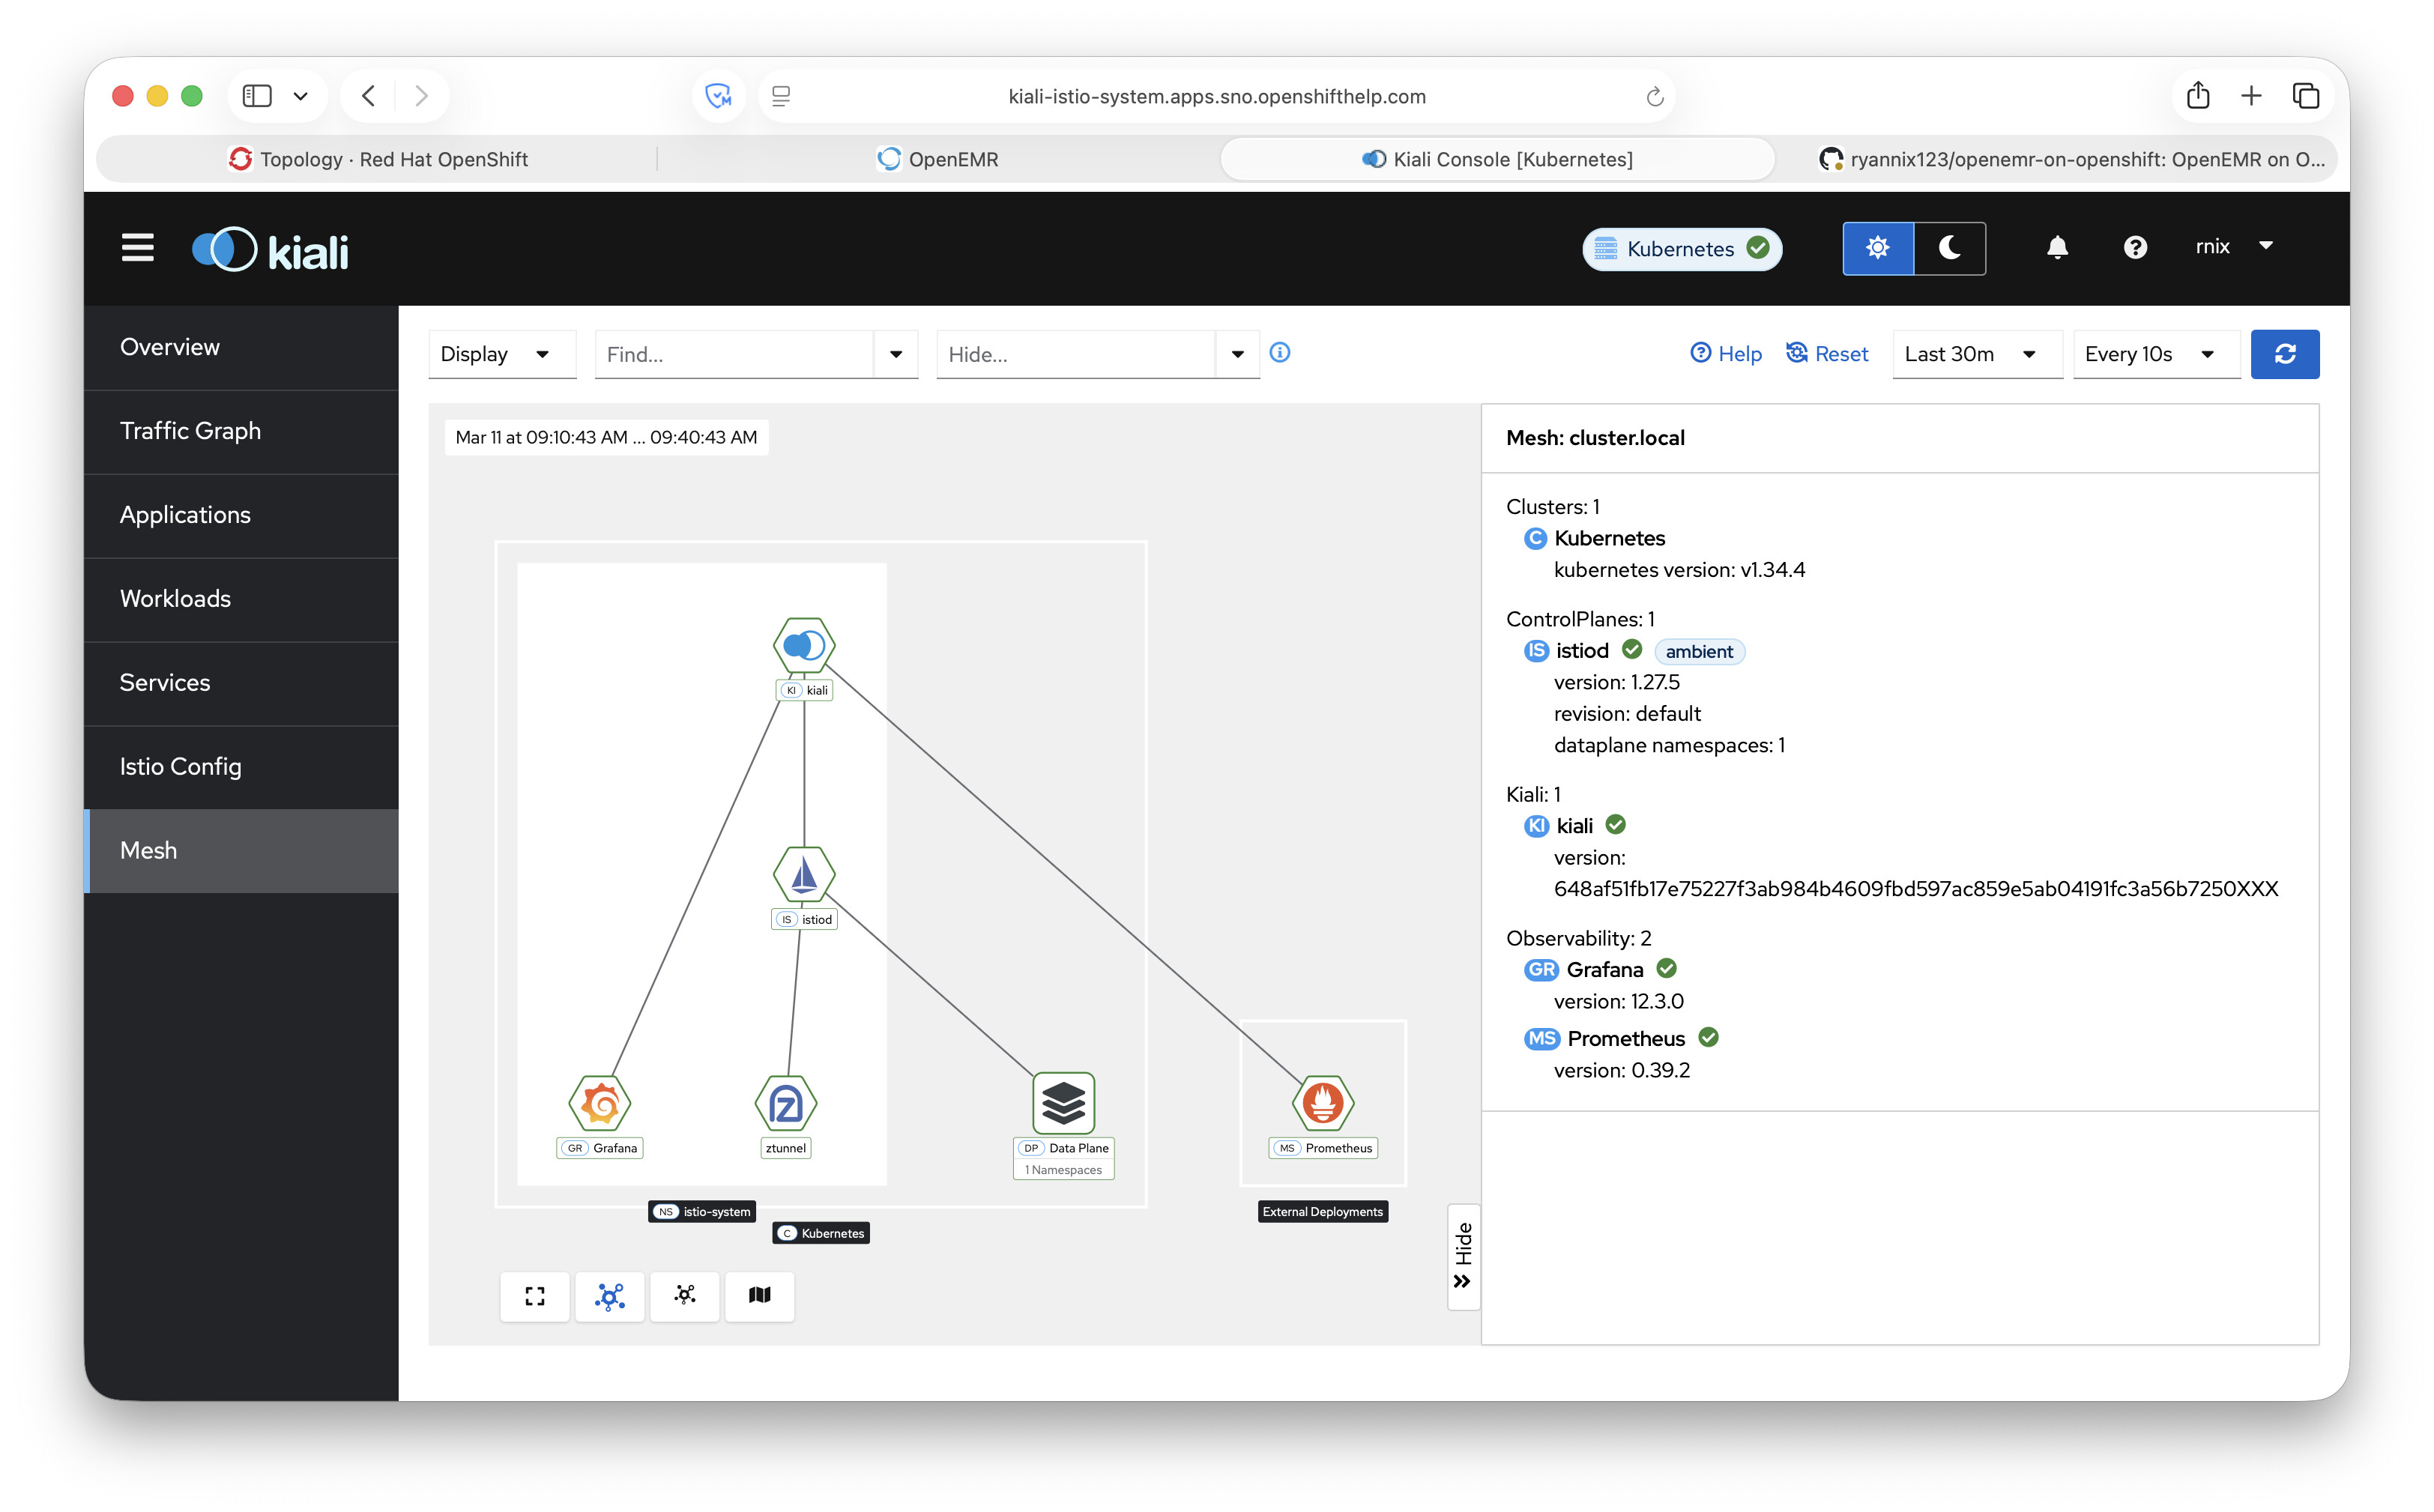Click the Data Plane node

pos(1063,1103)
